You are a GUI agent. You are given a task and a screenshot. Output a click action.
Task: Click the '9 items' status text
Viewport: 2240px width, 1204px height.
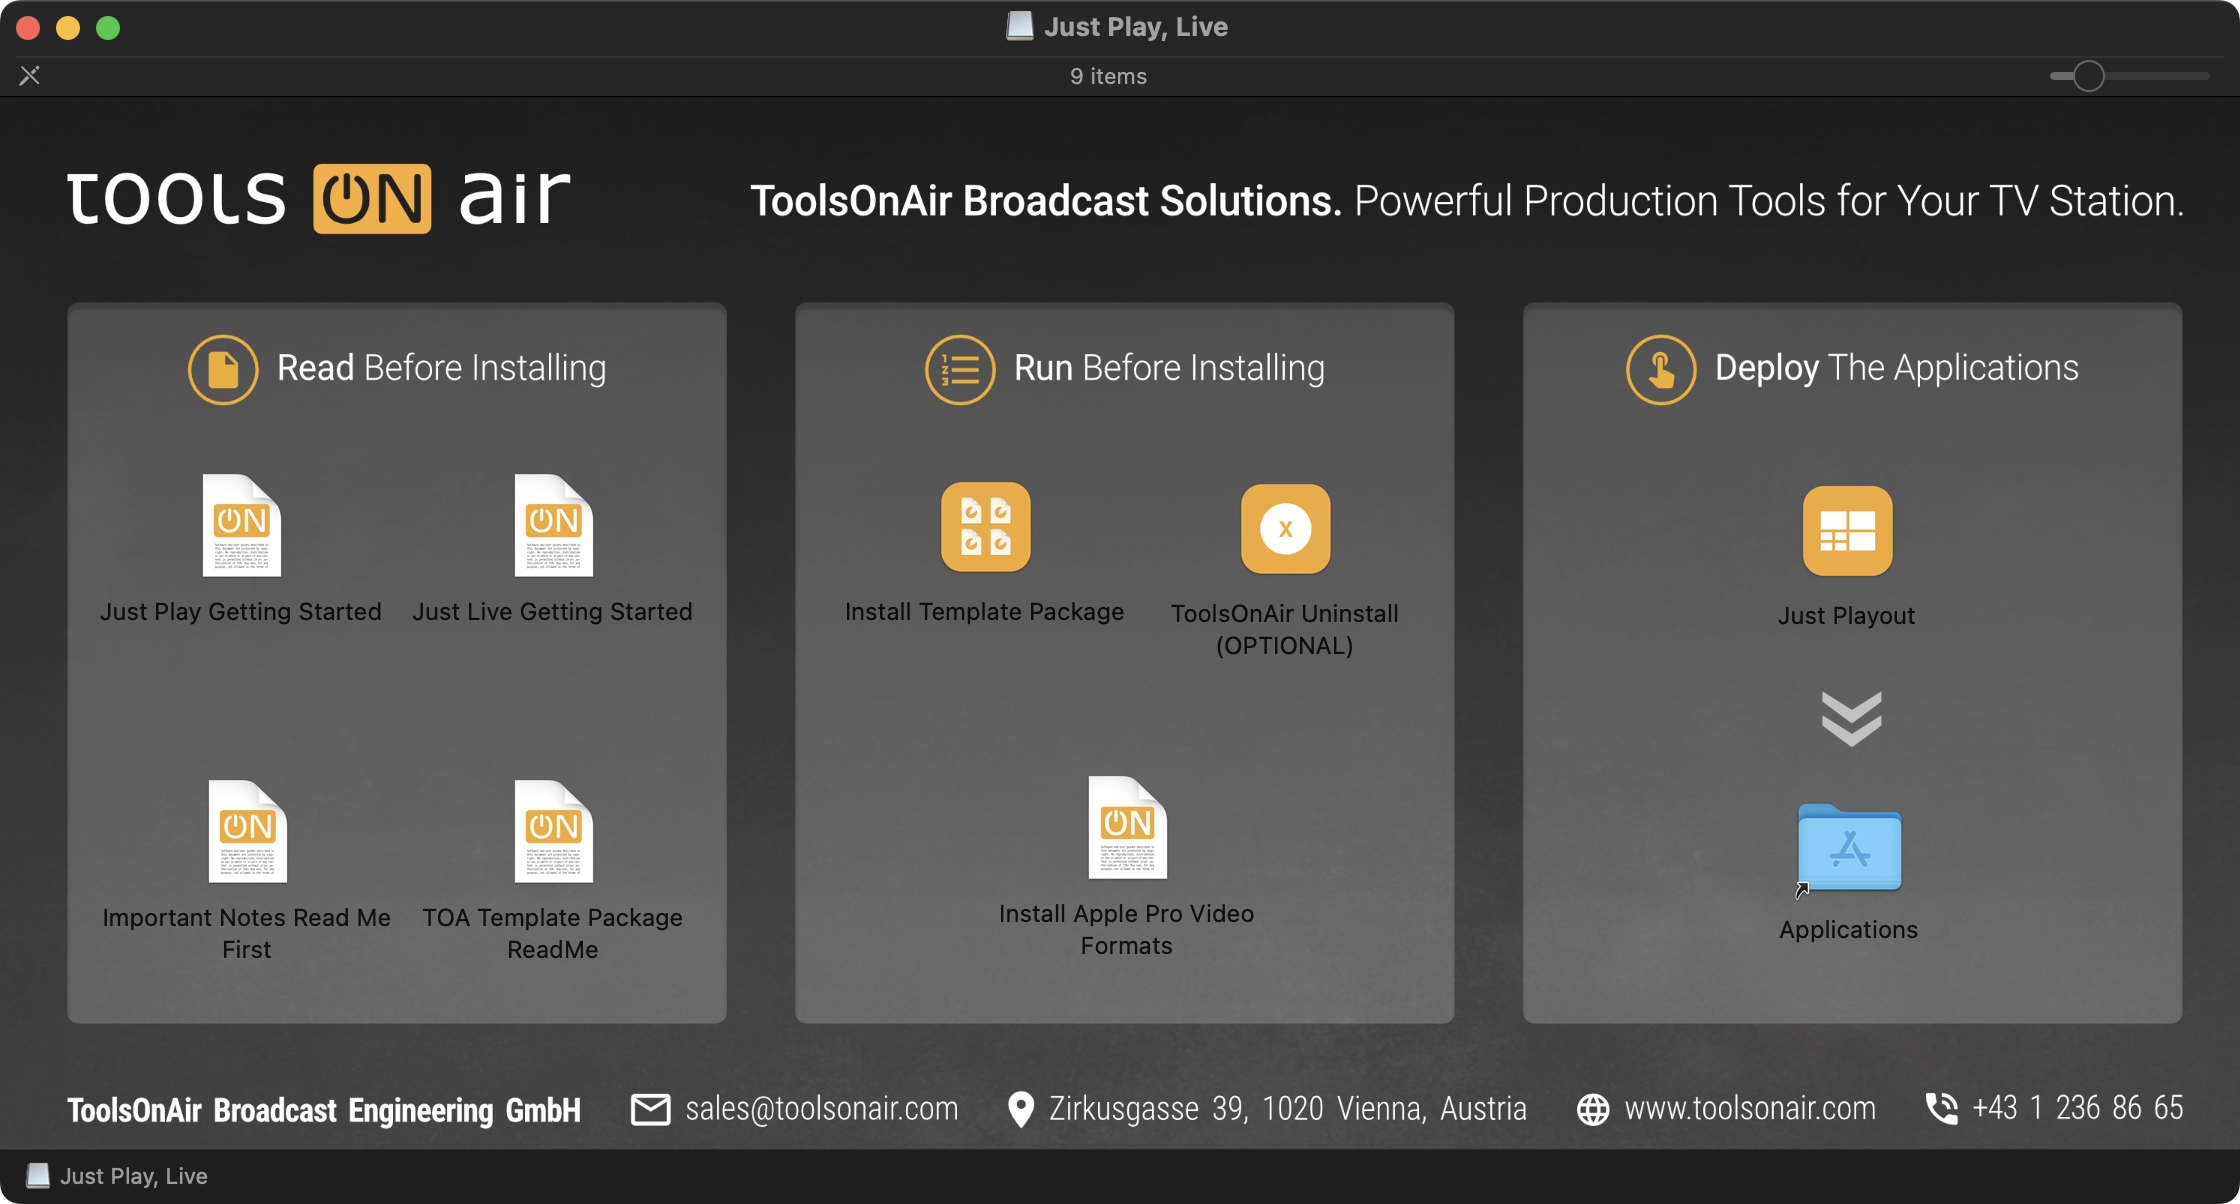coord(1109,76)
